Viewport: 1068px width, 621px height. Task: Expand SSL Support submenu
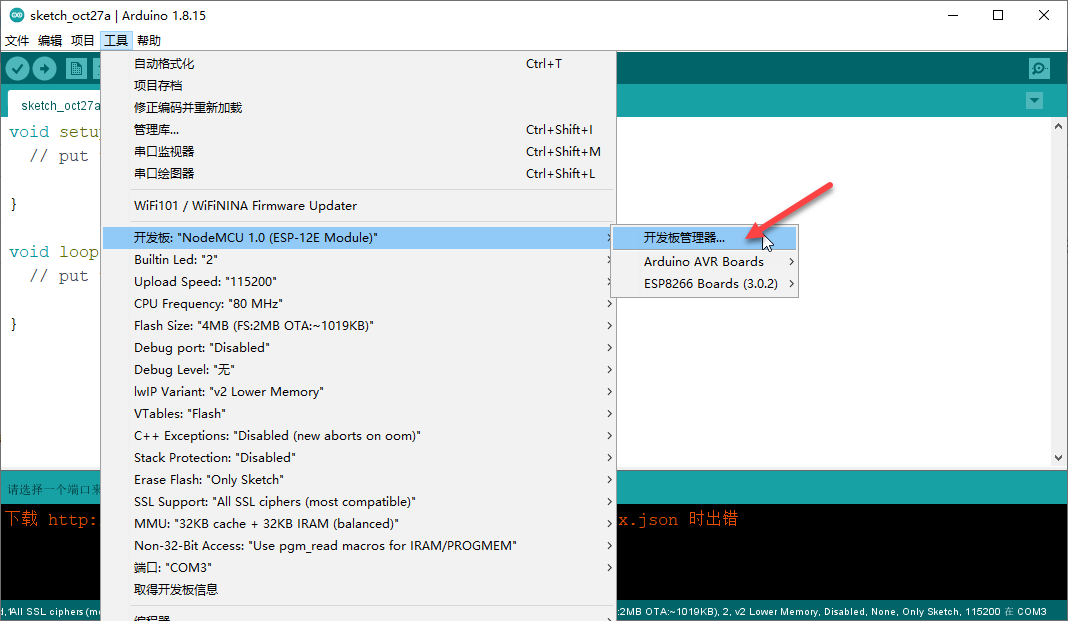(359, 502)
